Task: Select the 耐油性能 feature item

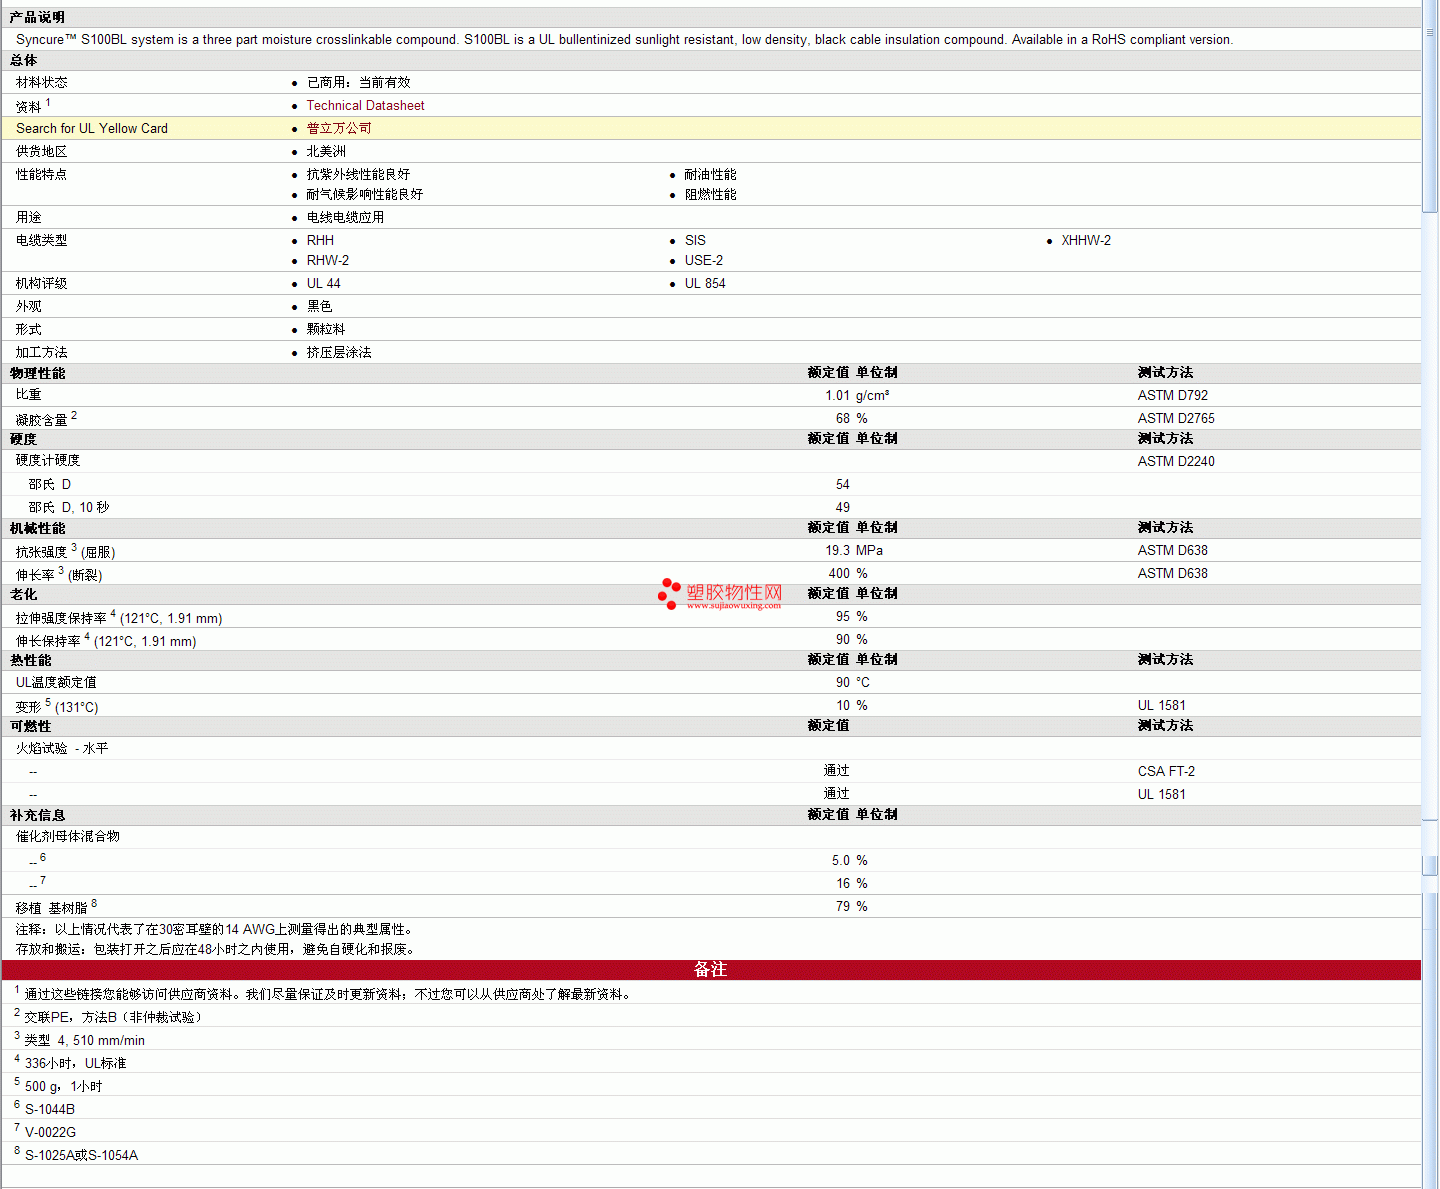Action: 710,174
